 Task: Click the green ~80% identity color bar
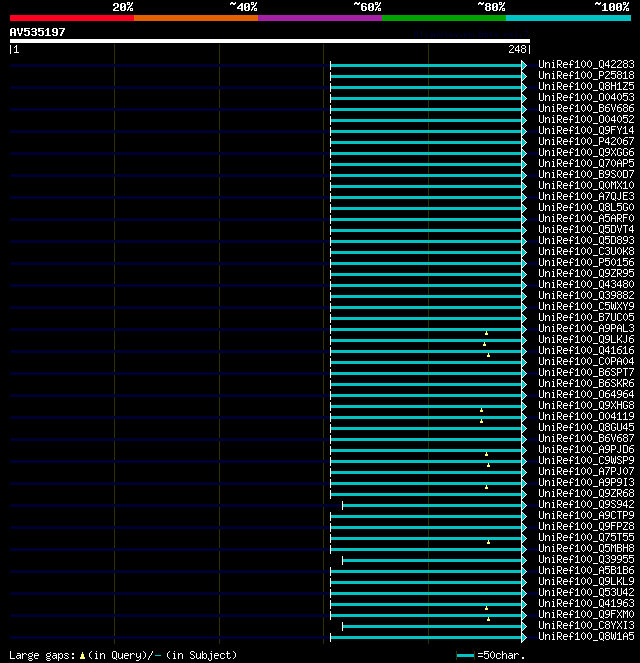[x=444, y=18]
